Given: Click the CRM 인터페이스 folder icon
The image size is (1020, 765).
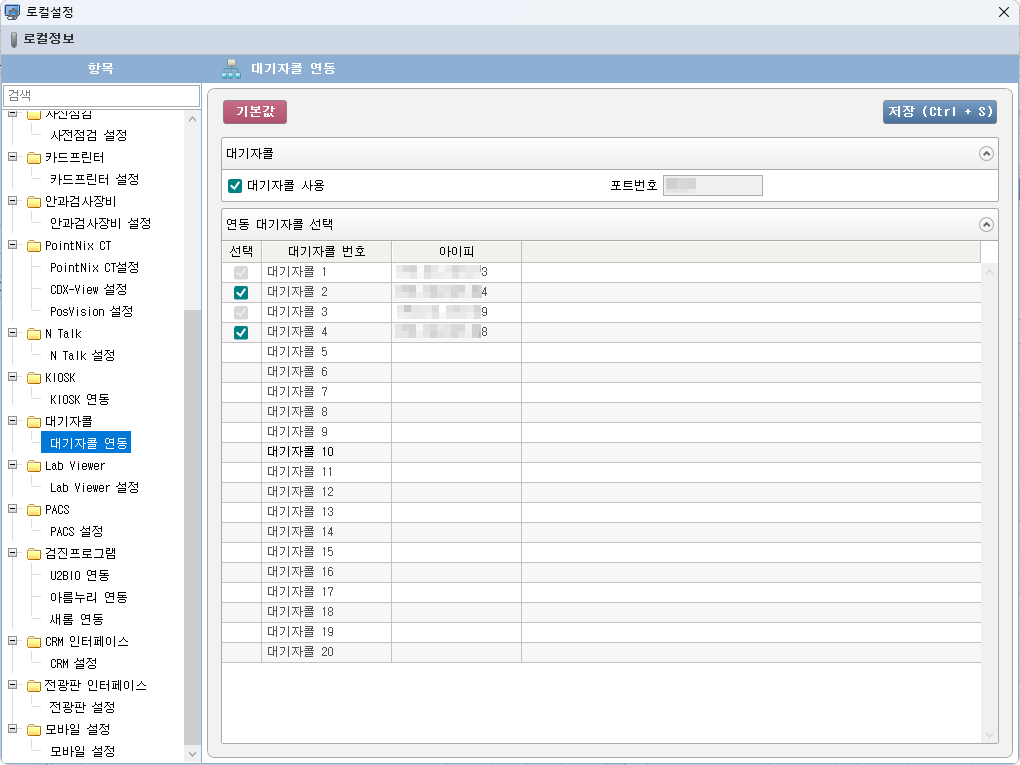Looking at the screenshot, I should (x=34, y=642).
